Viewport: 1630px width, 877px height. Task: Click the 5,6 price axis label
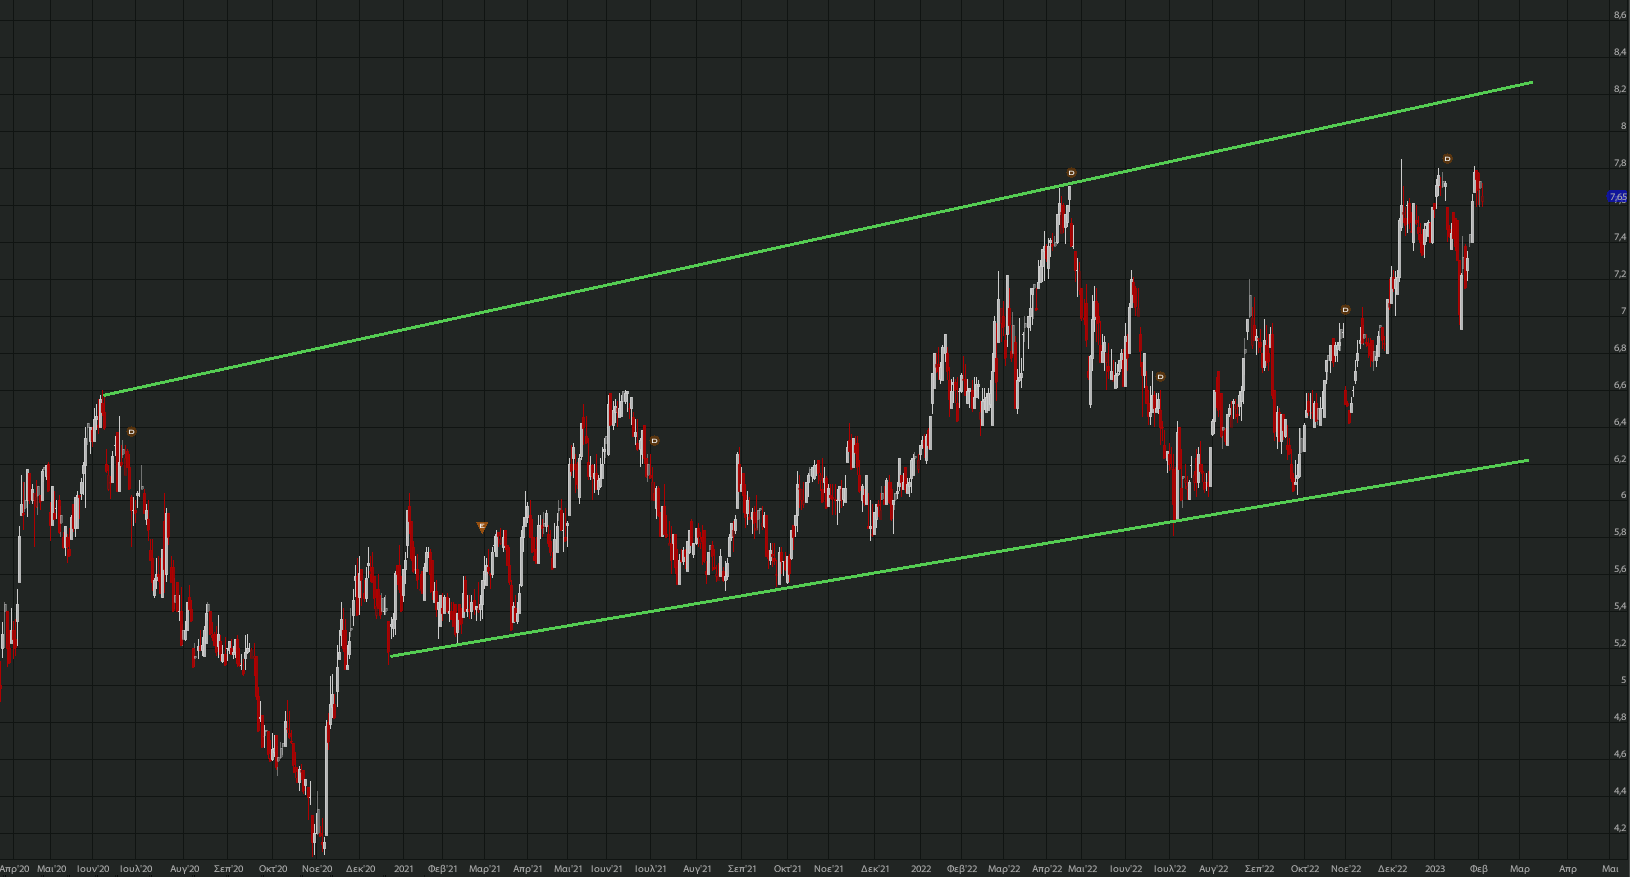1619,569
